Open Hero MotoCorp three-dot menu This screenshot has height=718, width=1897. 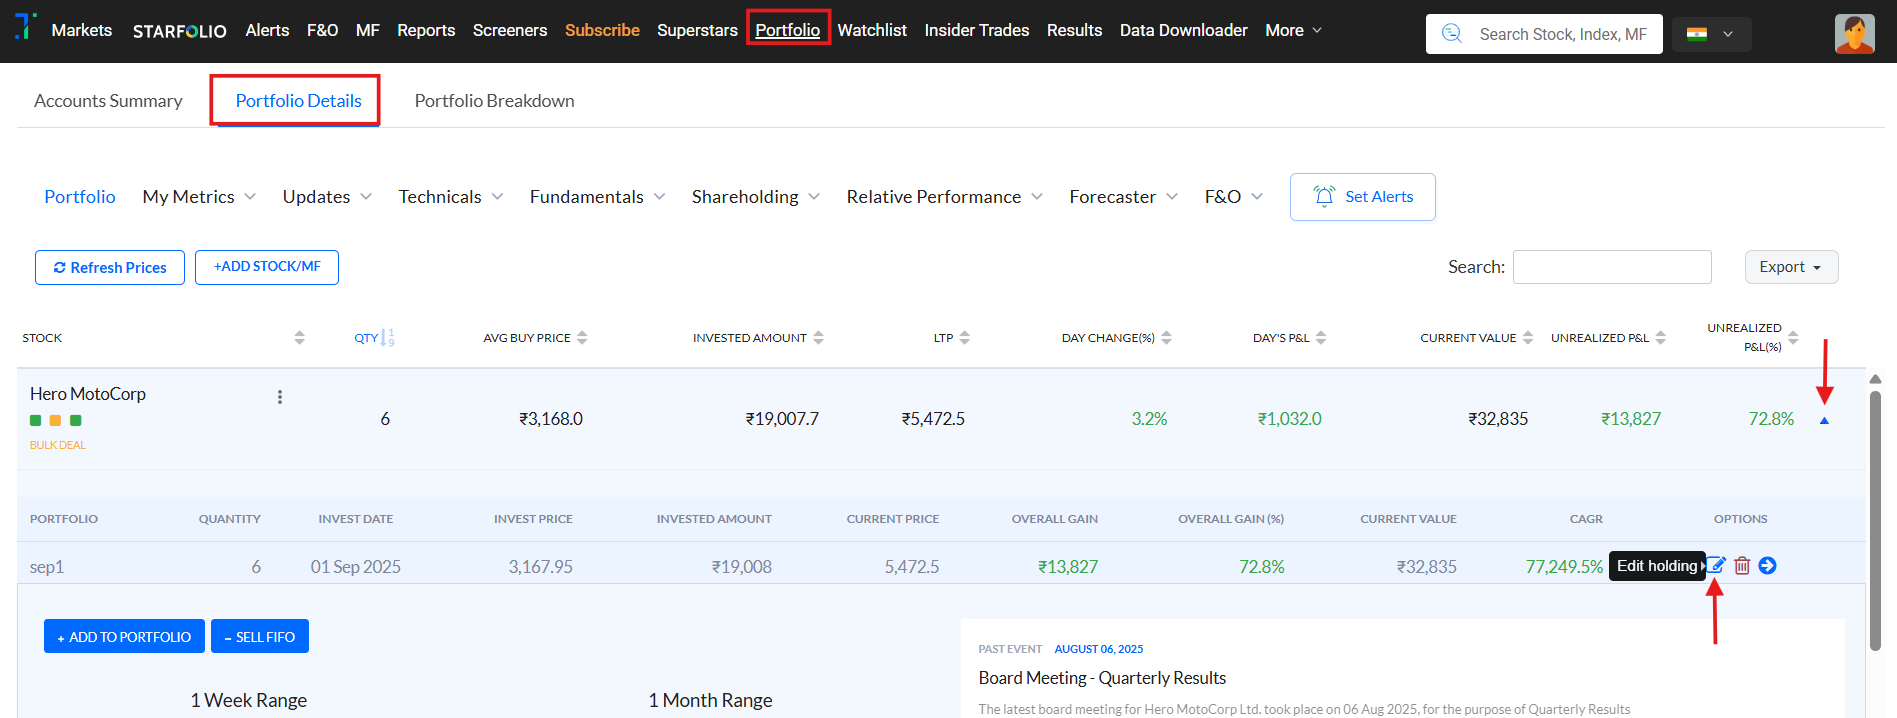point(280,397)
